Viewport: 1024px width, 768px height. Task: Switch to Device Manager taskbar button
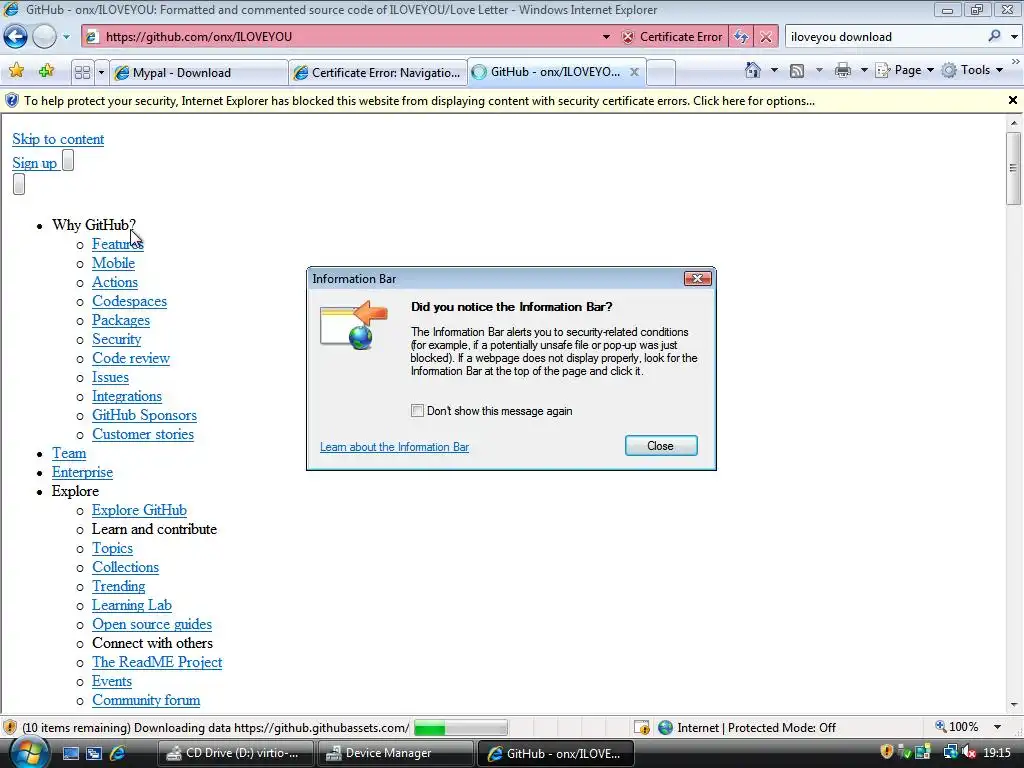point(394,754)
